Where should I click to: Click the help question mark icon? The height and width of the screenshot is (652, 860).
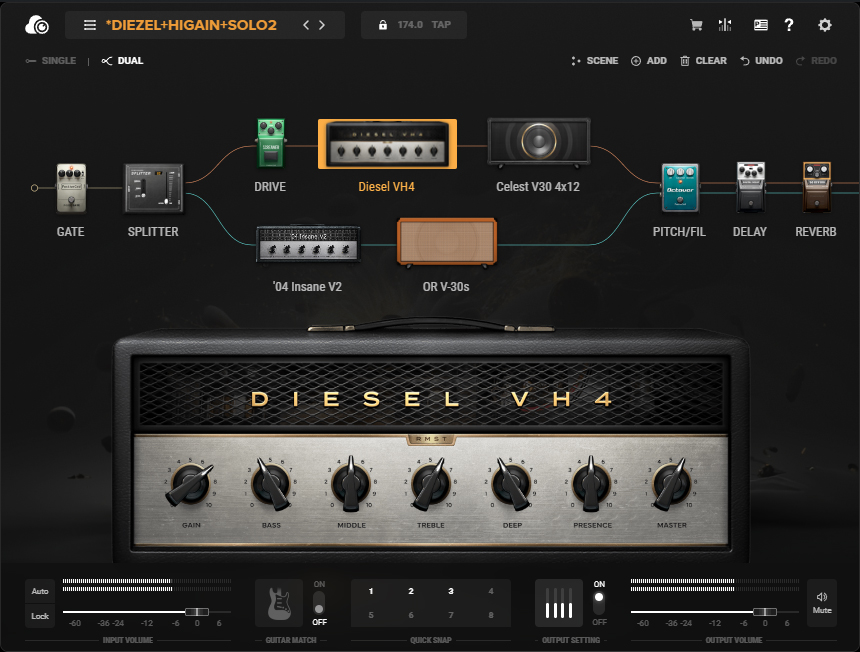[x=789, y=25]
